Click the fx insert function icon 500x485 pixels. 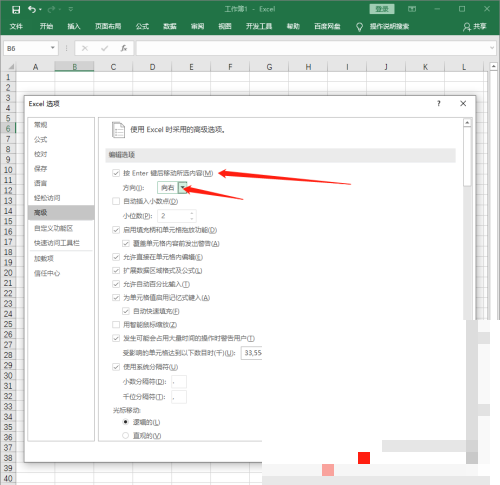(x=124, y=48)
